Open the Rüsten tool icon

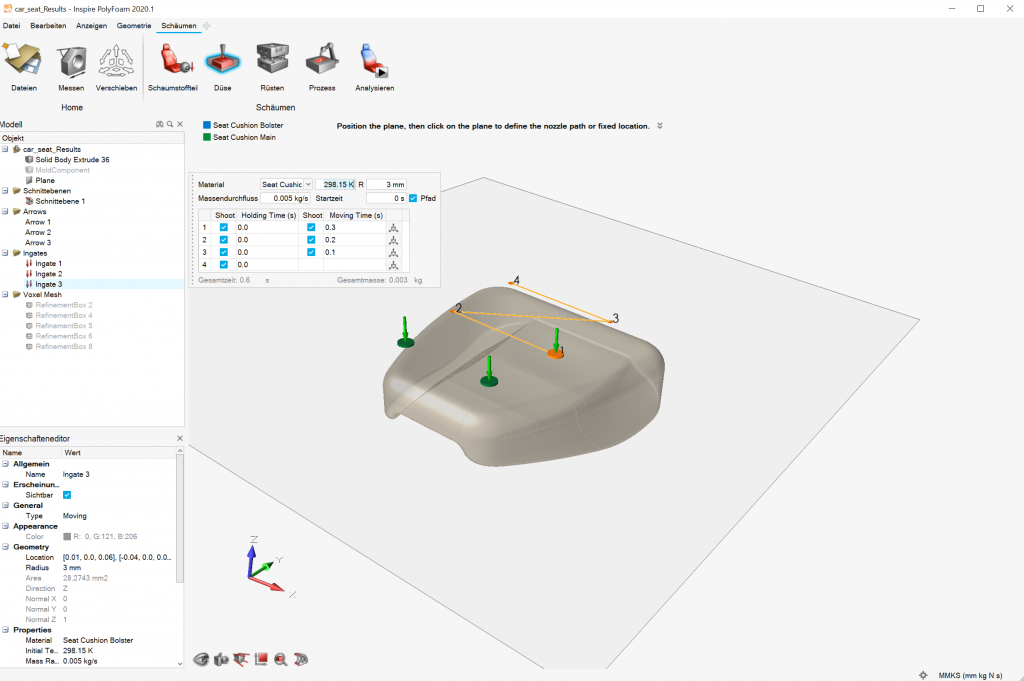coord(272,60)
